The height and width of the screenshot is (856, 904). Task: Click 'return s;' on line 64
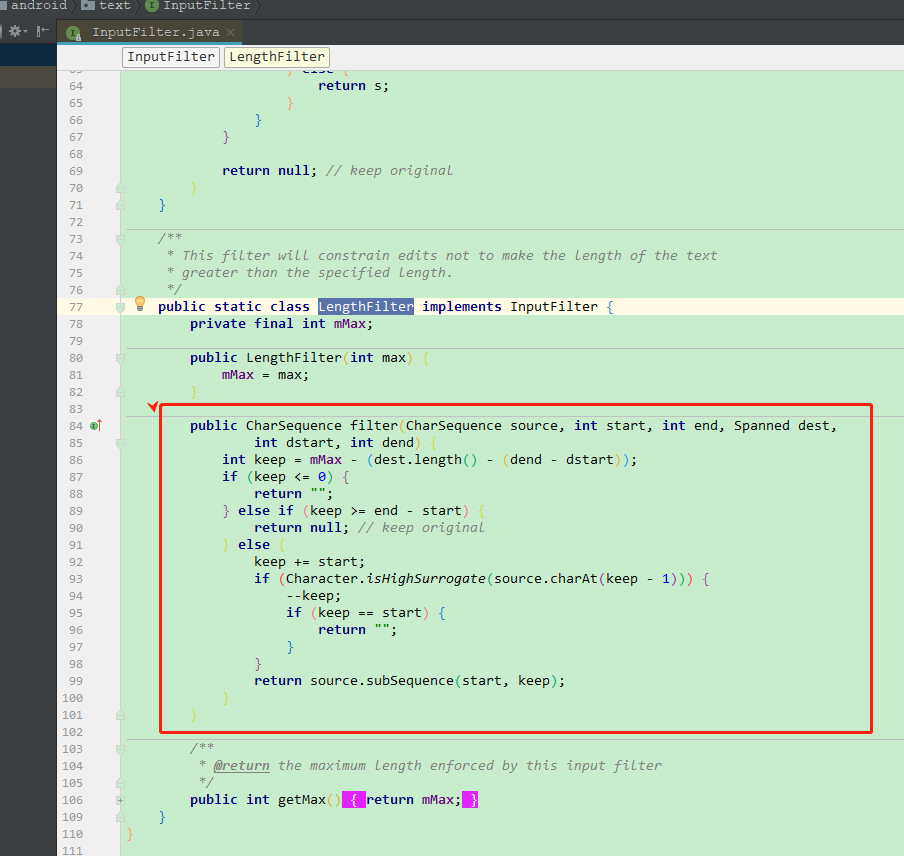tap(353, 86)
